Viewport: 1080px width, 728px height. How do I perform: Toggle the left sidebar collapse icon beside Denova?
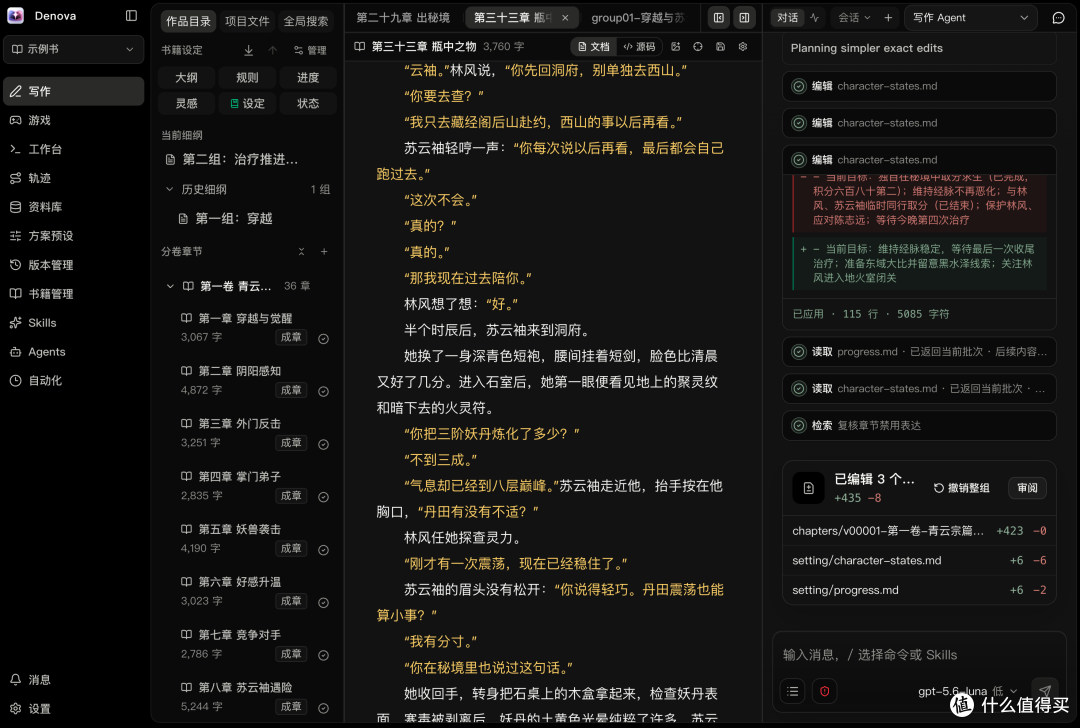(131, 15)
